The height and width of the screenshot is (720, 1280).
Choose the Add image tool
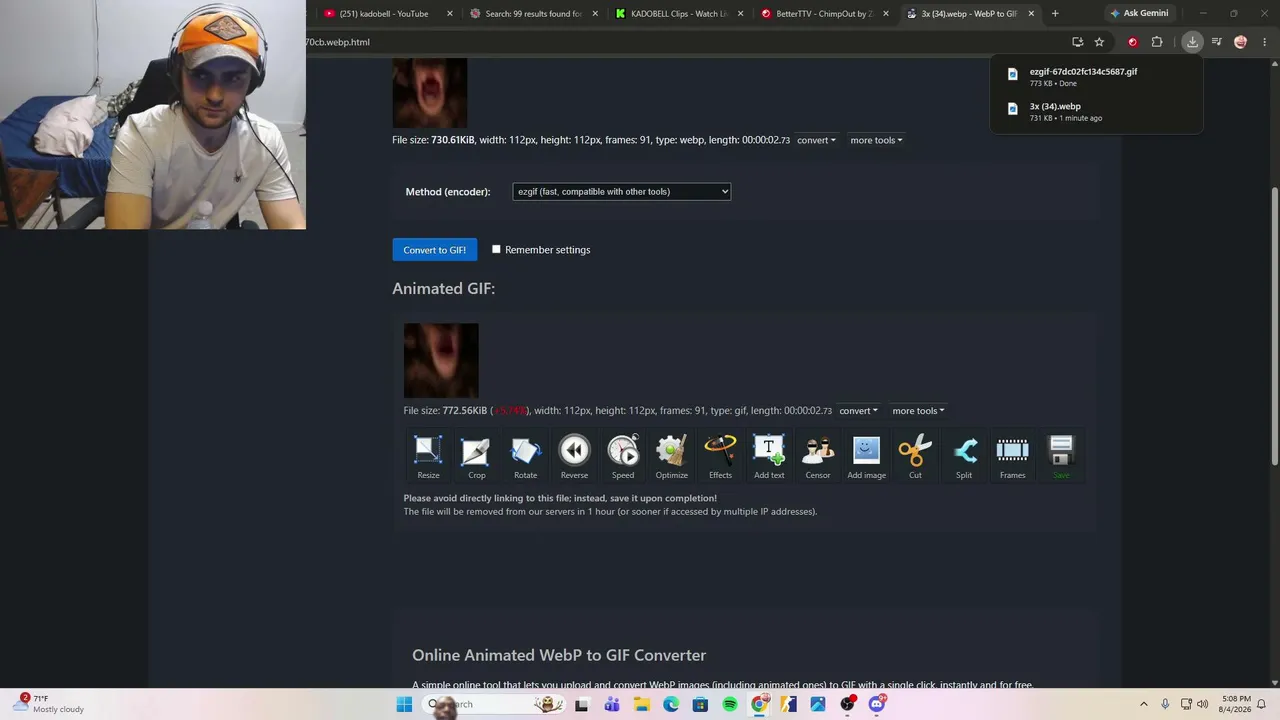click(866, 458)
